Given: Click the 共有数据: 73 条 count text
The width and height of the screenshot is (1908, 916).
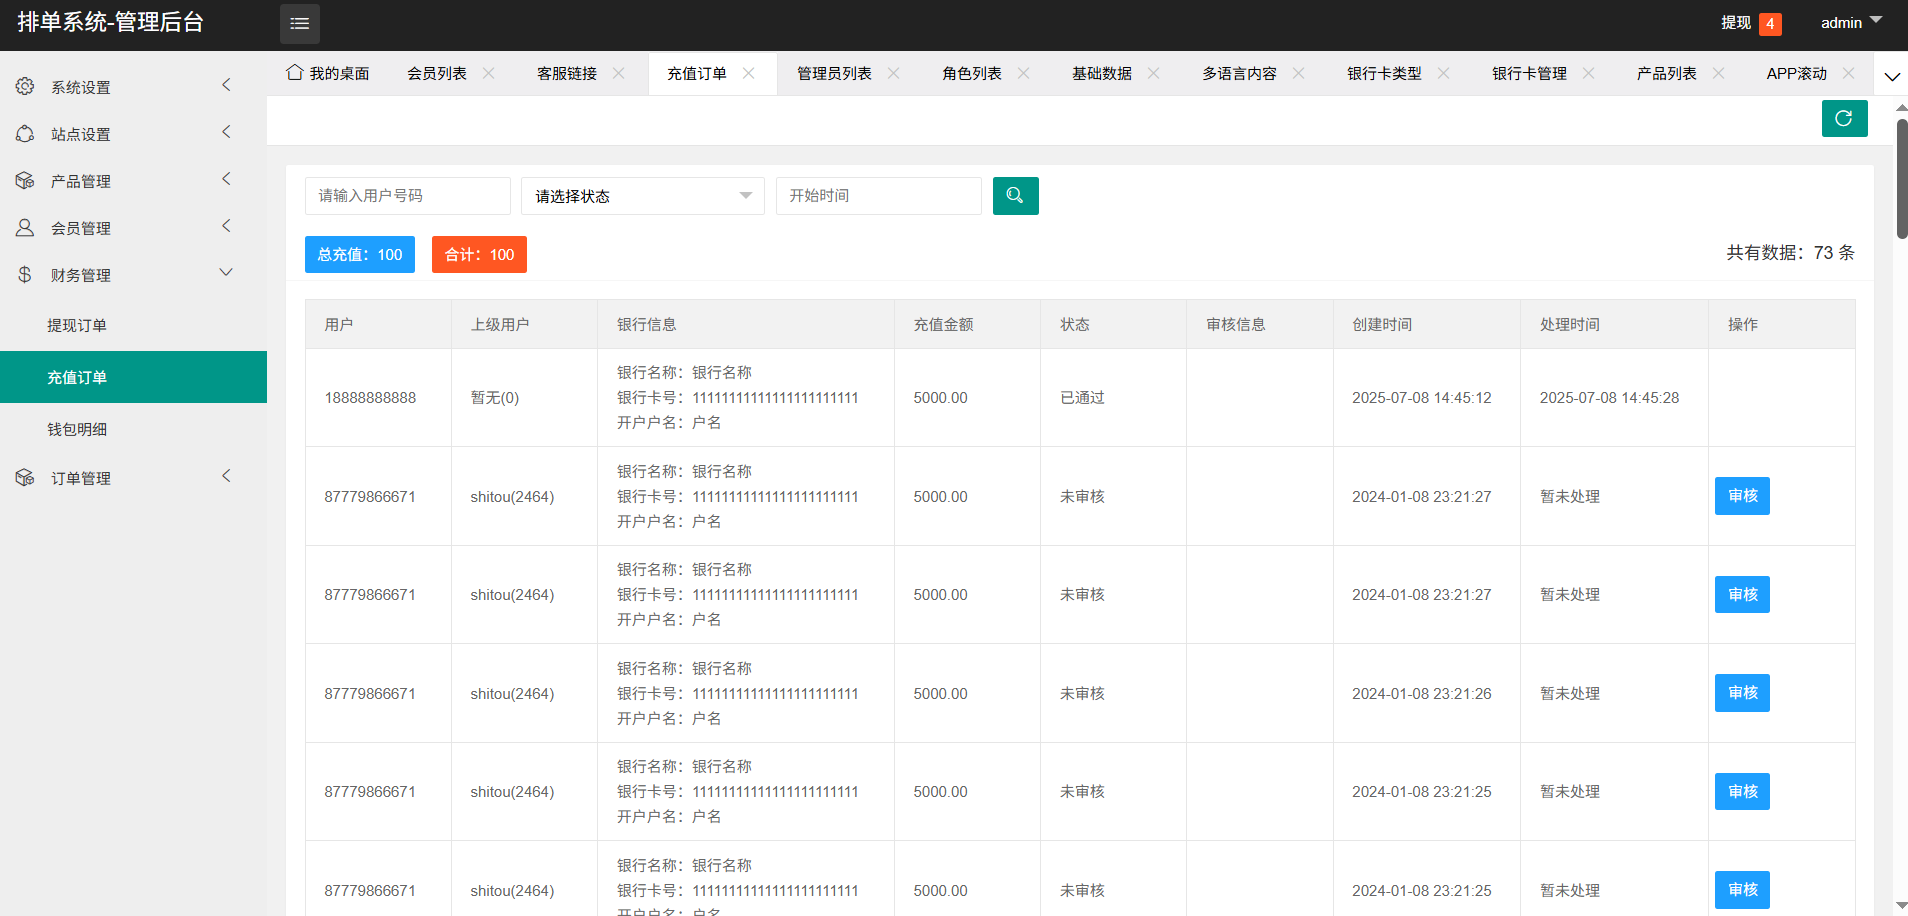Looking at the screenshot, I should 1790,253.
